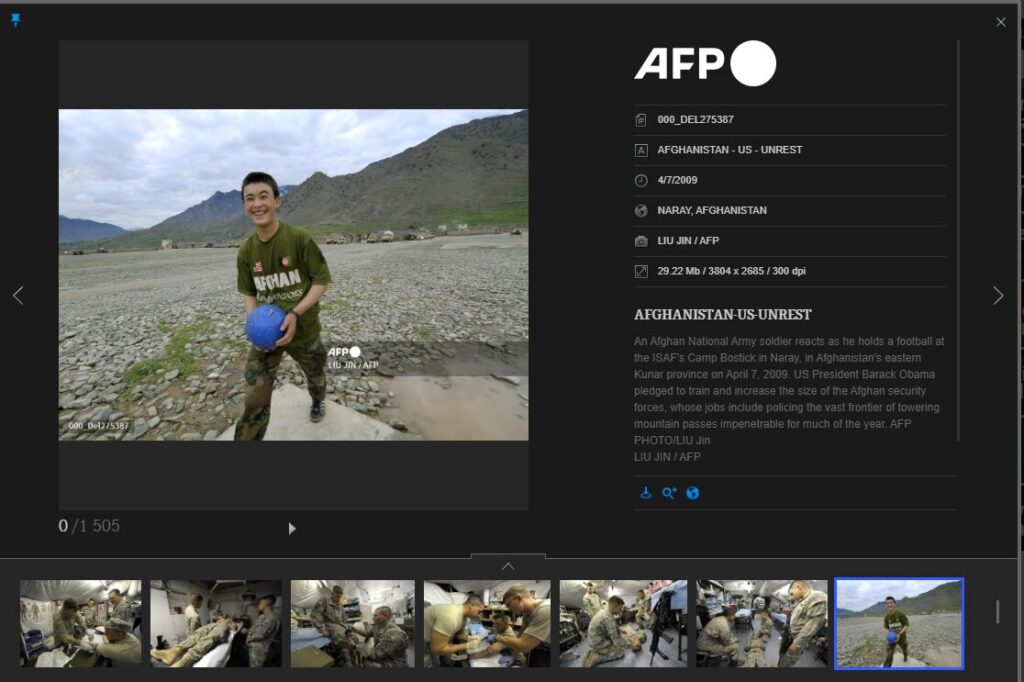
Task: Start the slideshow play button
Action: pyautogui.click(x=292, y=528)
